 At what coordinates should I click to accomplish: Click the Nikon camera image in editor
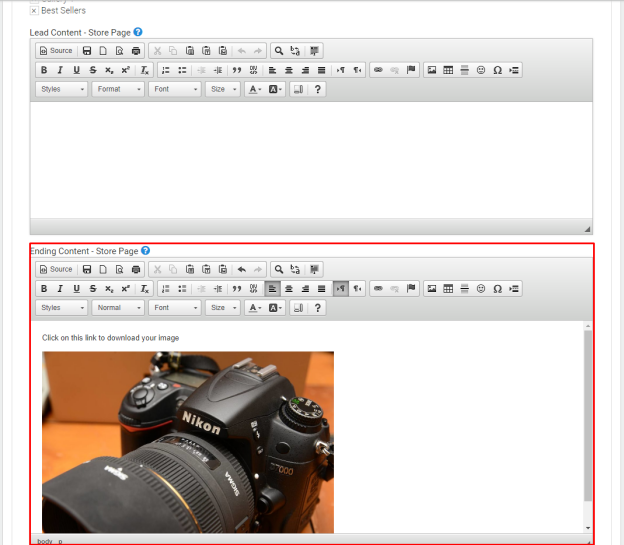point(188,442)
